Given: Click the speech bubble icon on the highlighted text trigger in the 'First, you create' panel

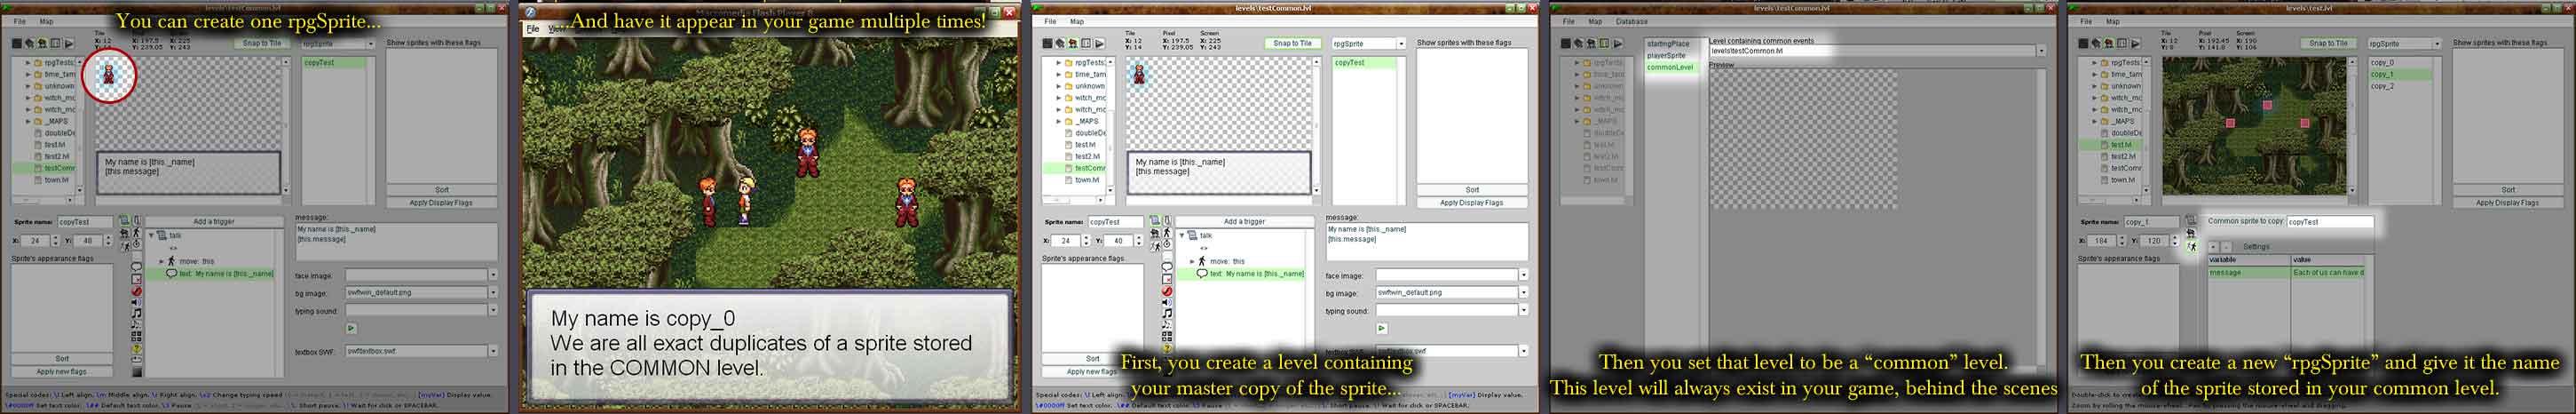Looking at the screenshot, I should tap(1201, 274).
